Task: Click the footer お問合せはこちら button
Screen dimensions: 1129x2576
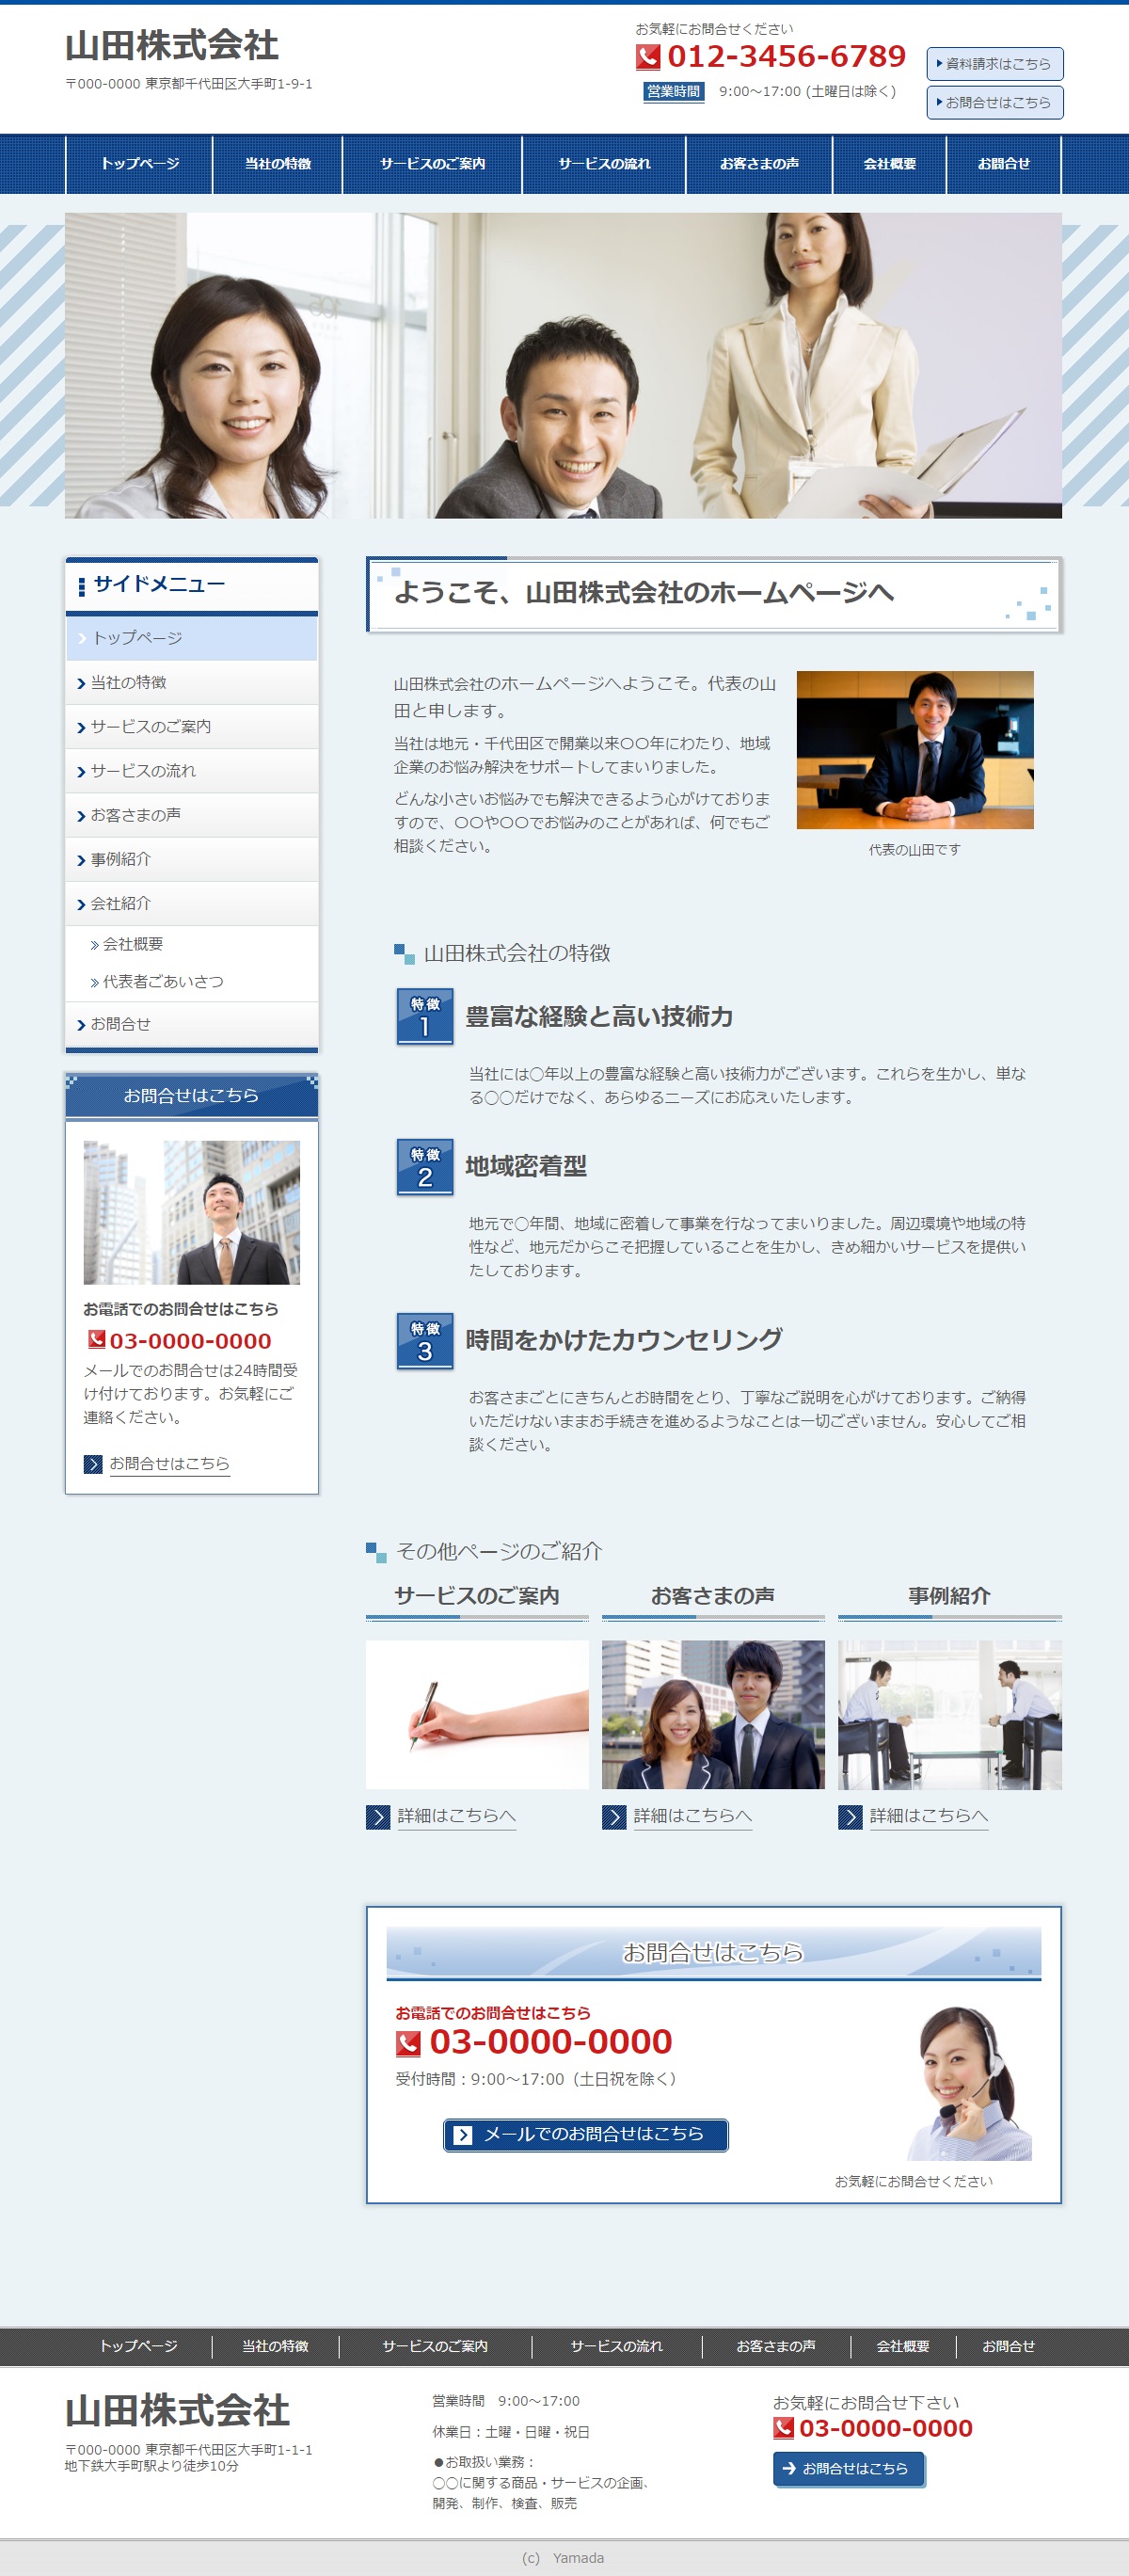Action: click(848, 2468)
